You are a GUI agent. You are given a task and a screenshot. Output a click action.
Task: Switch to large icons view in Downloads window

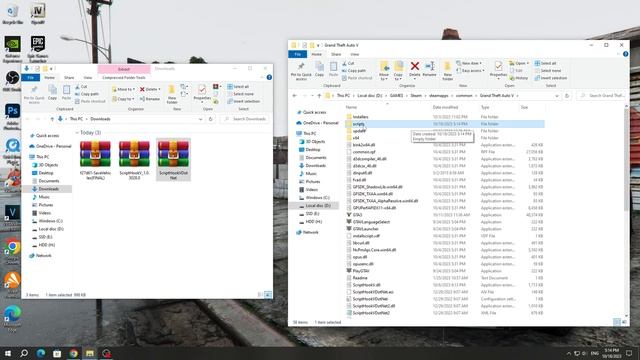click(268, 294)
